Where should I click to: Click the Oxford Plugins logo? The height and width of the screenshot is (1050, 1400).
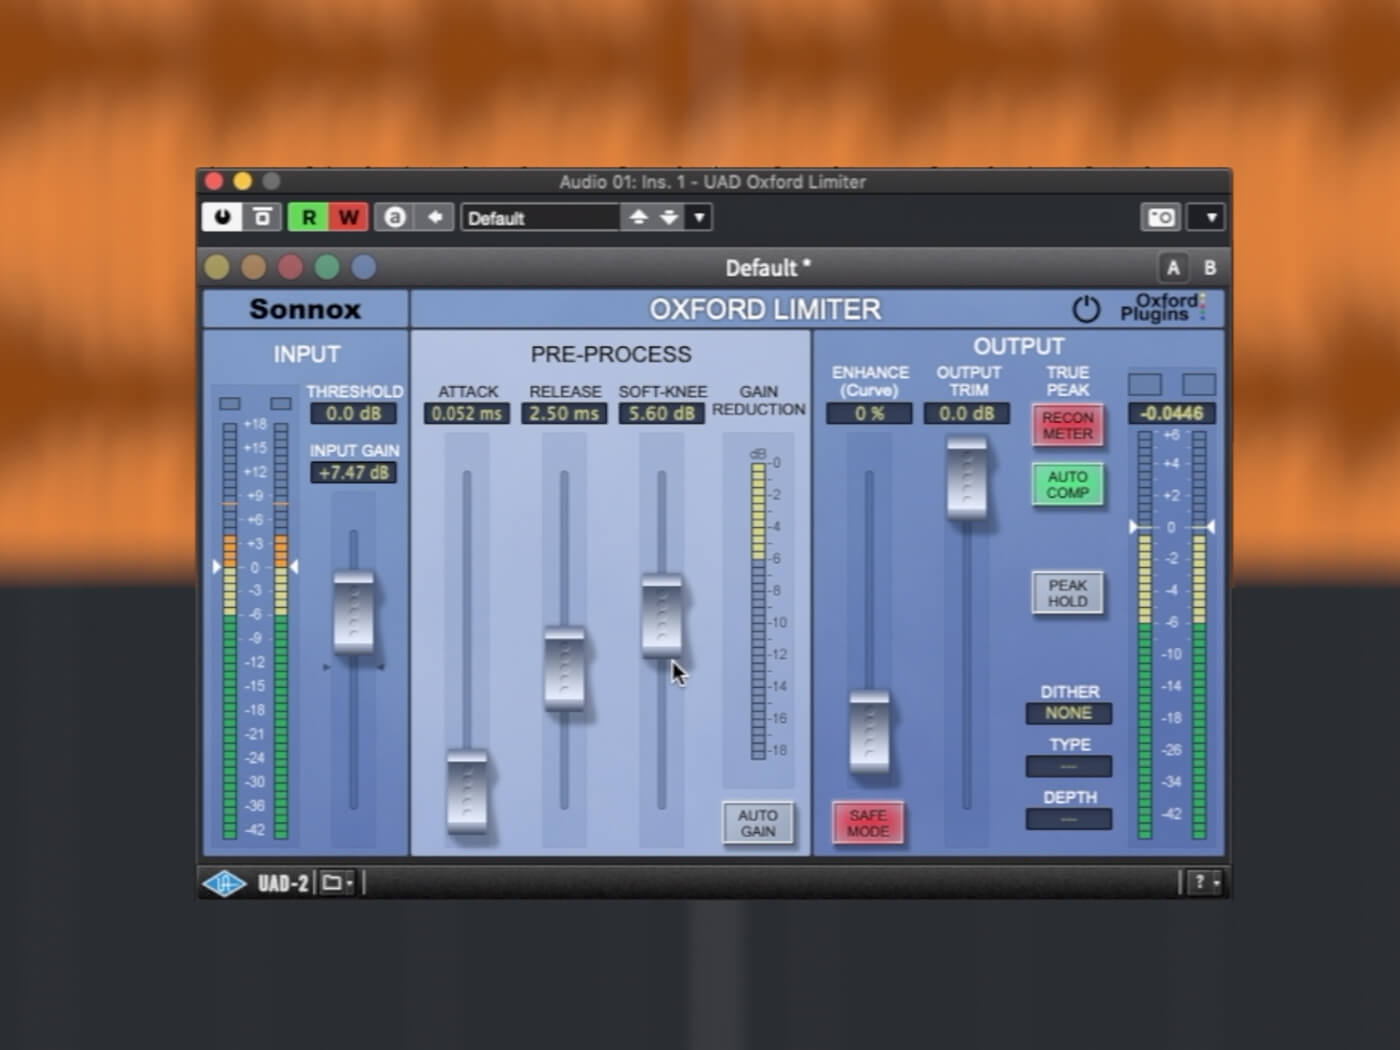tap(1163, 308)
